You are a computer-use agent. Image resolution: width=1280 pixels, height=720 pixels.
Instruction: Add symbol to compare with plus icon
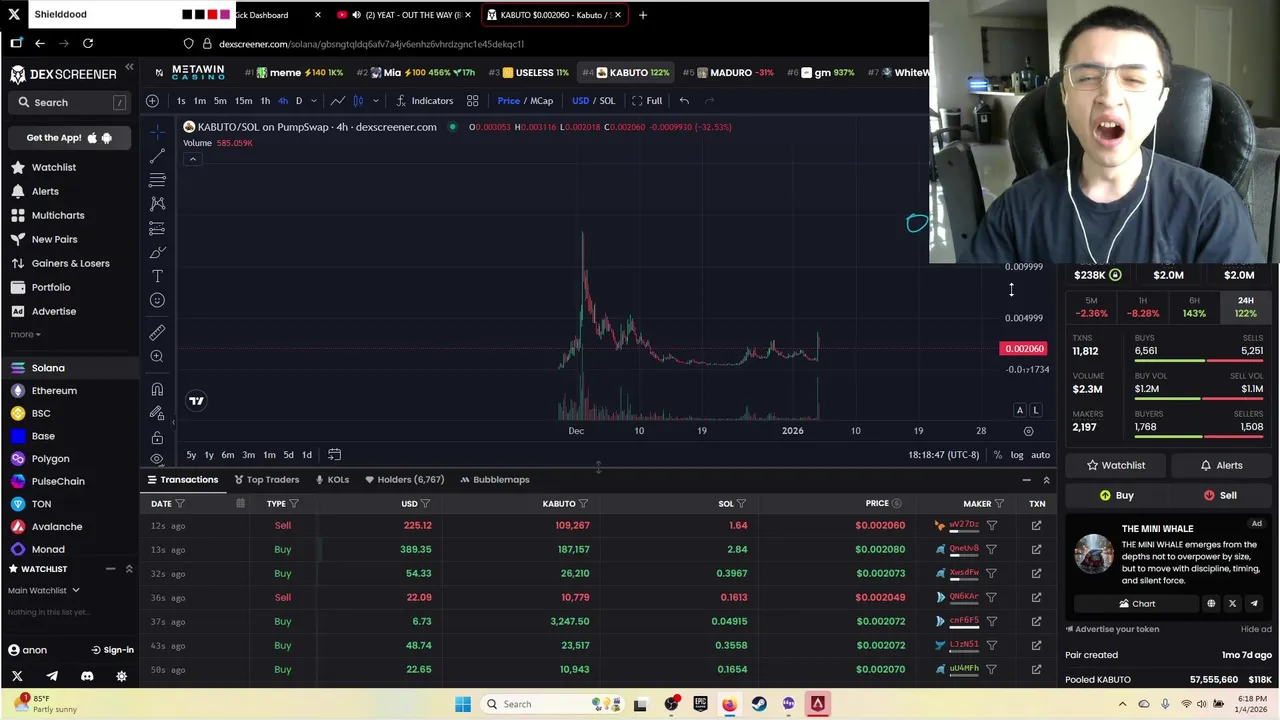152,100
